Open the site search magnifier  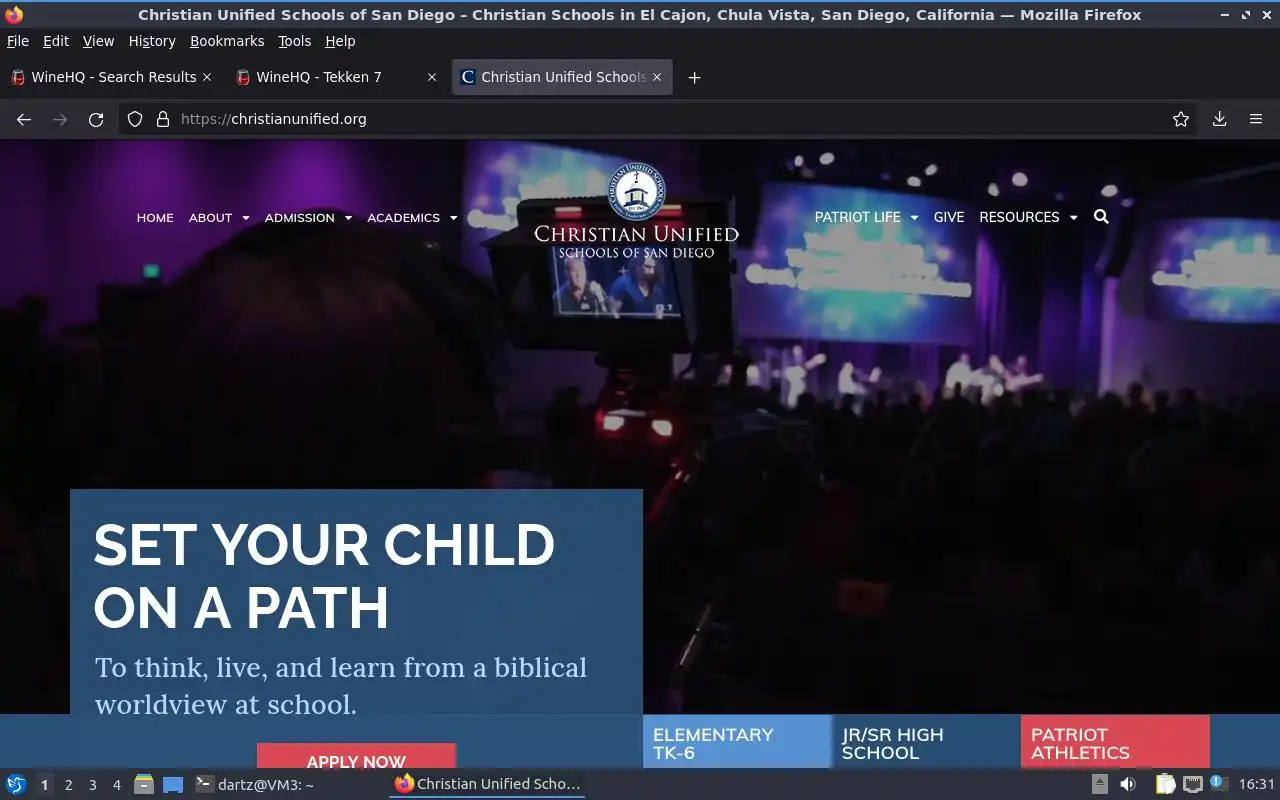click(1101, 217)
